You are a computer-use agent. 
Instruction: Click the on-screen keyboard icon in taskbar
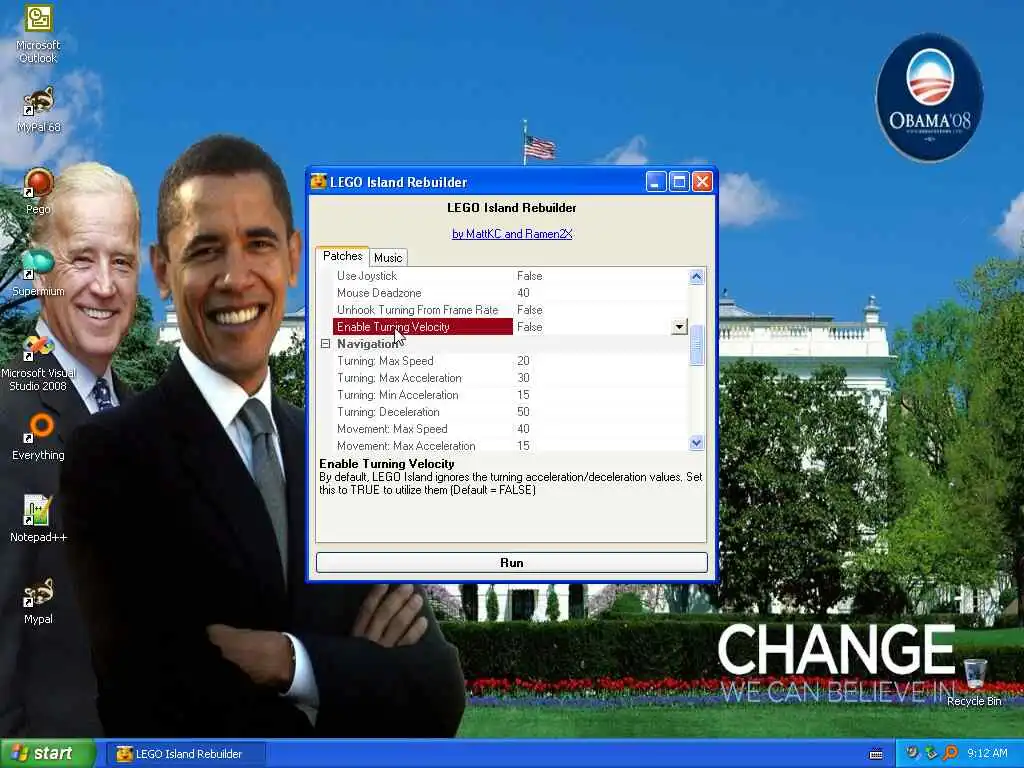pos(876,754)
